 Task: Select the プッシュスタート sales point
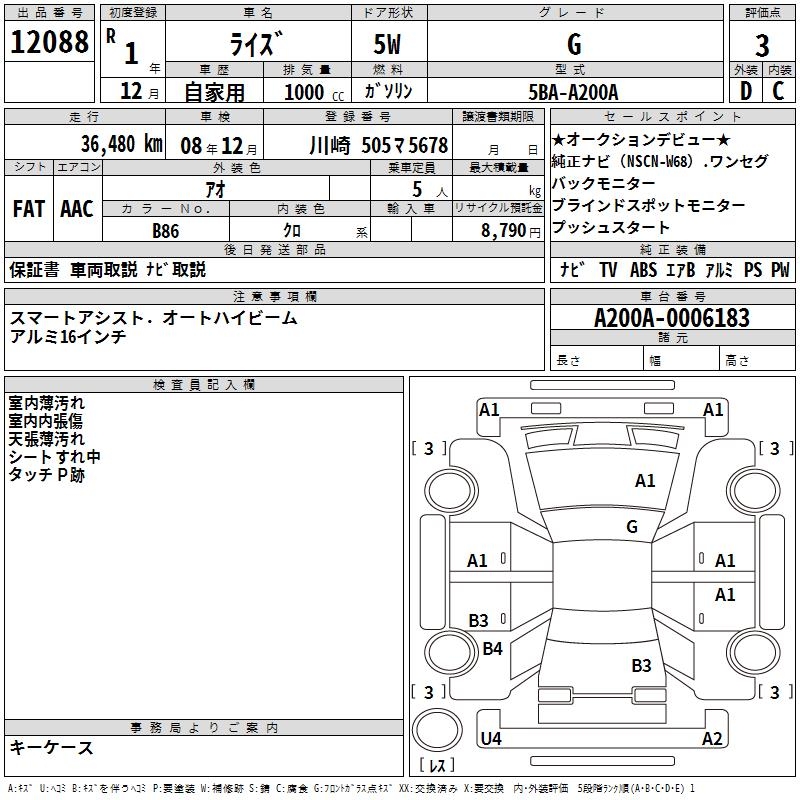[611, 227]
